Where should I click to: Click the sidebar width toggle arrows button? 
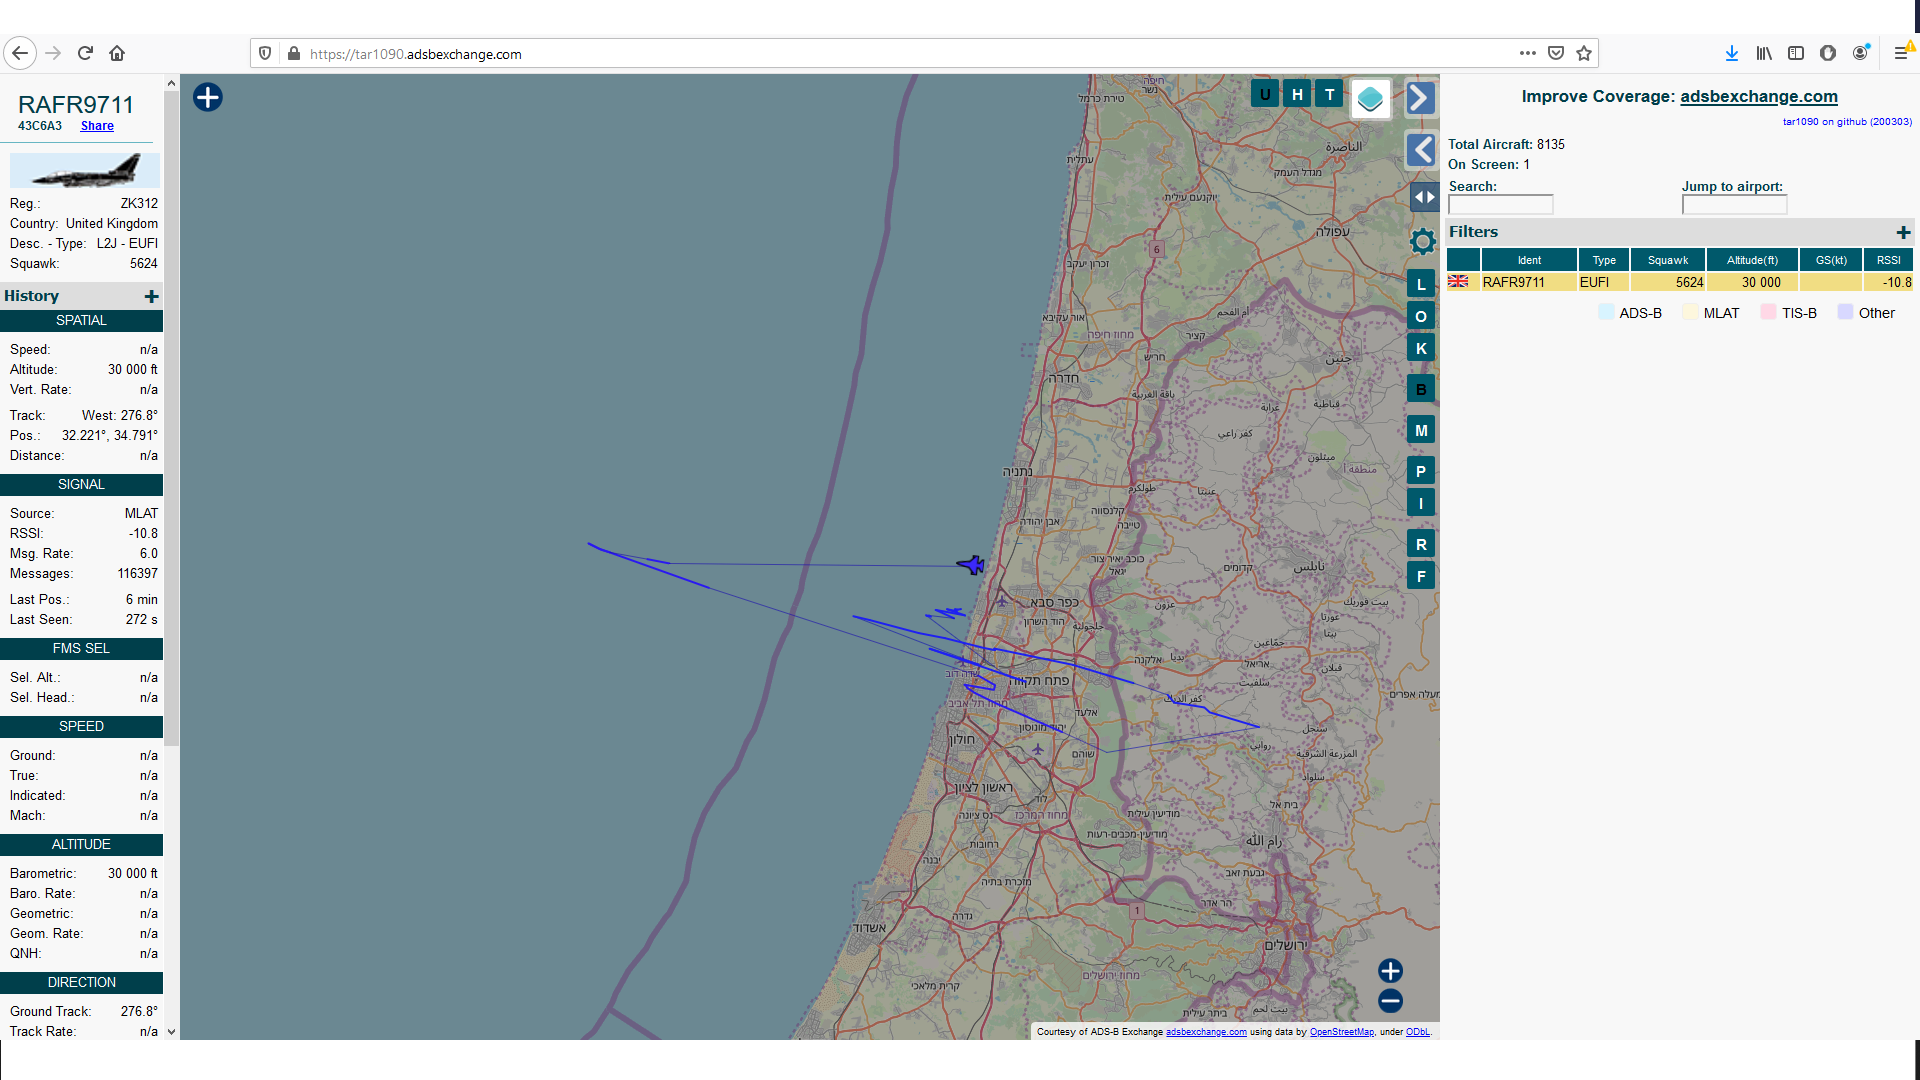(x=1423, y=197)
